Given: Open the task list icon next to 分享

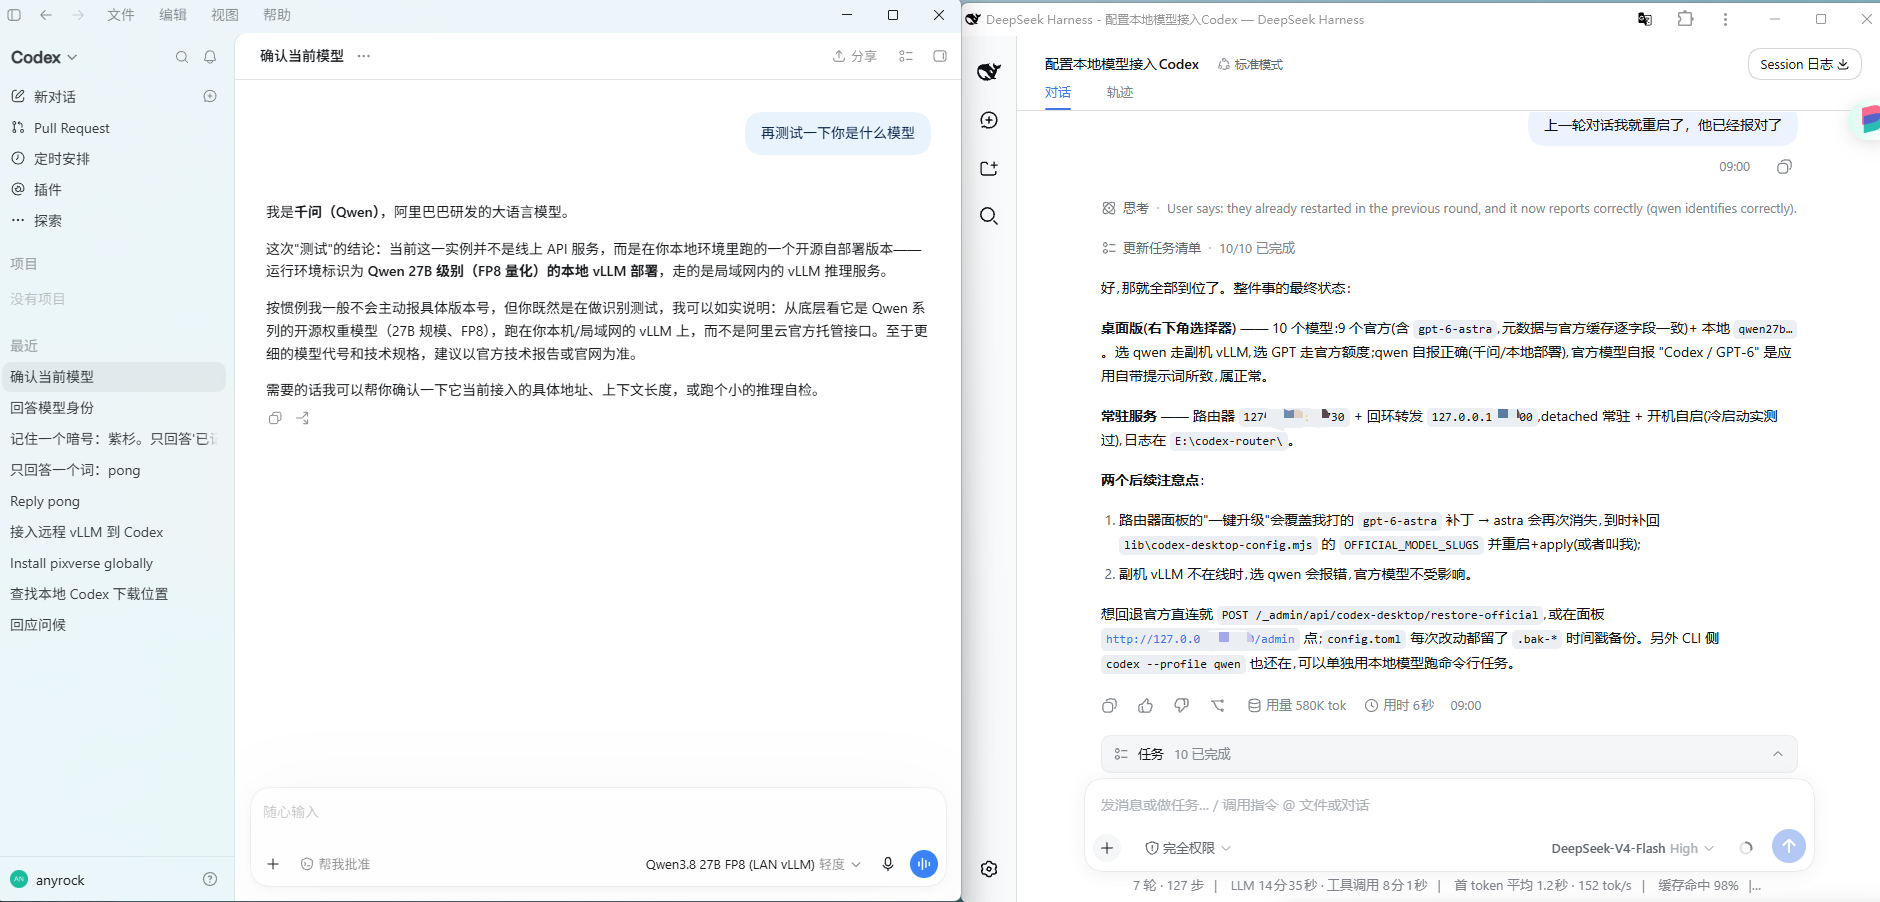Looking at the screenshot, I should point(906,56).
